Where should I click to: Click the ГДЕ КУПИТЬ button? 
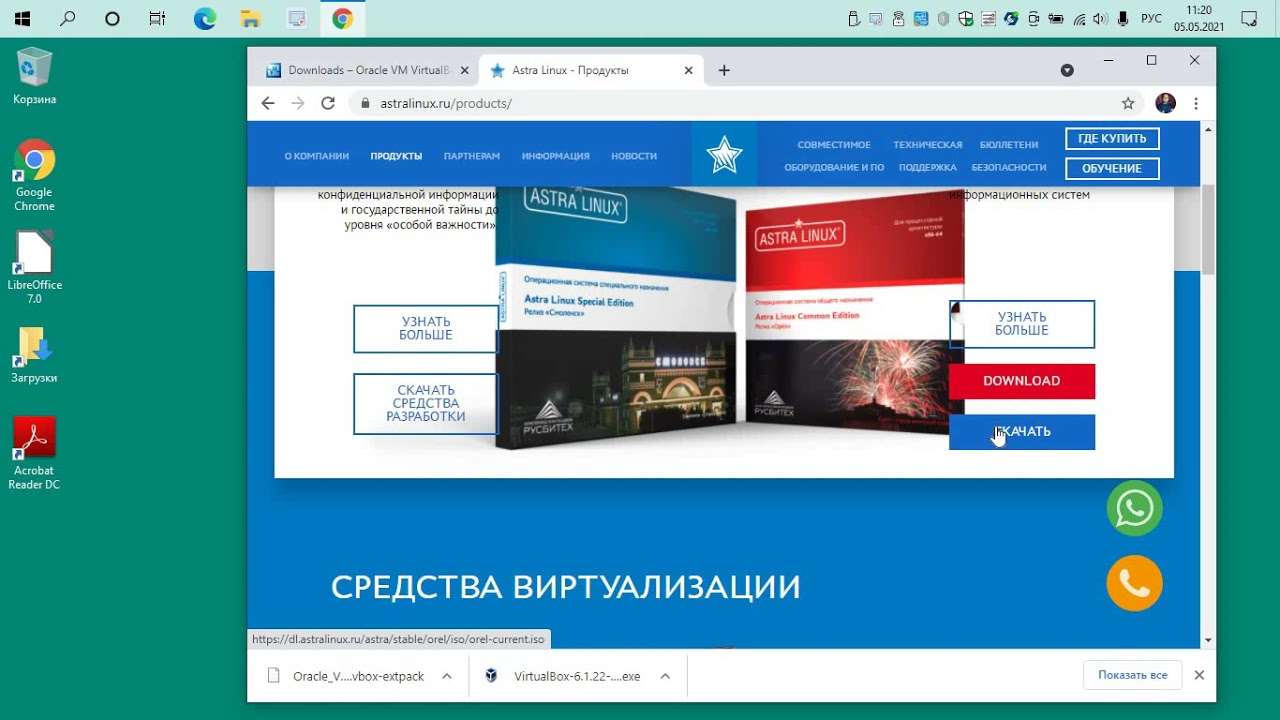1112,139
